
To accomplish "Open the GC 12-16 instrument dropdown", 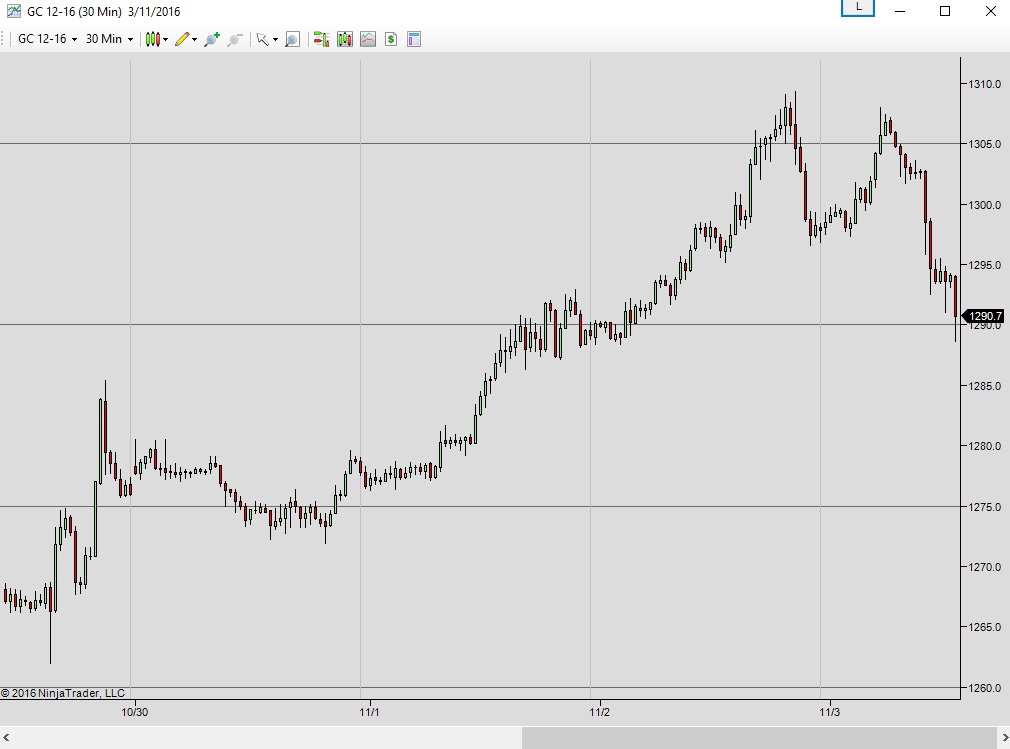I will (x=47, y=39).
